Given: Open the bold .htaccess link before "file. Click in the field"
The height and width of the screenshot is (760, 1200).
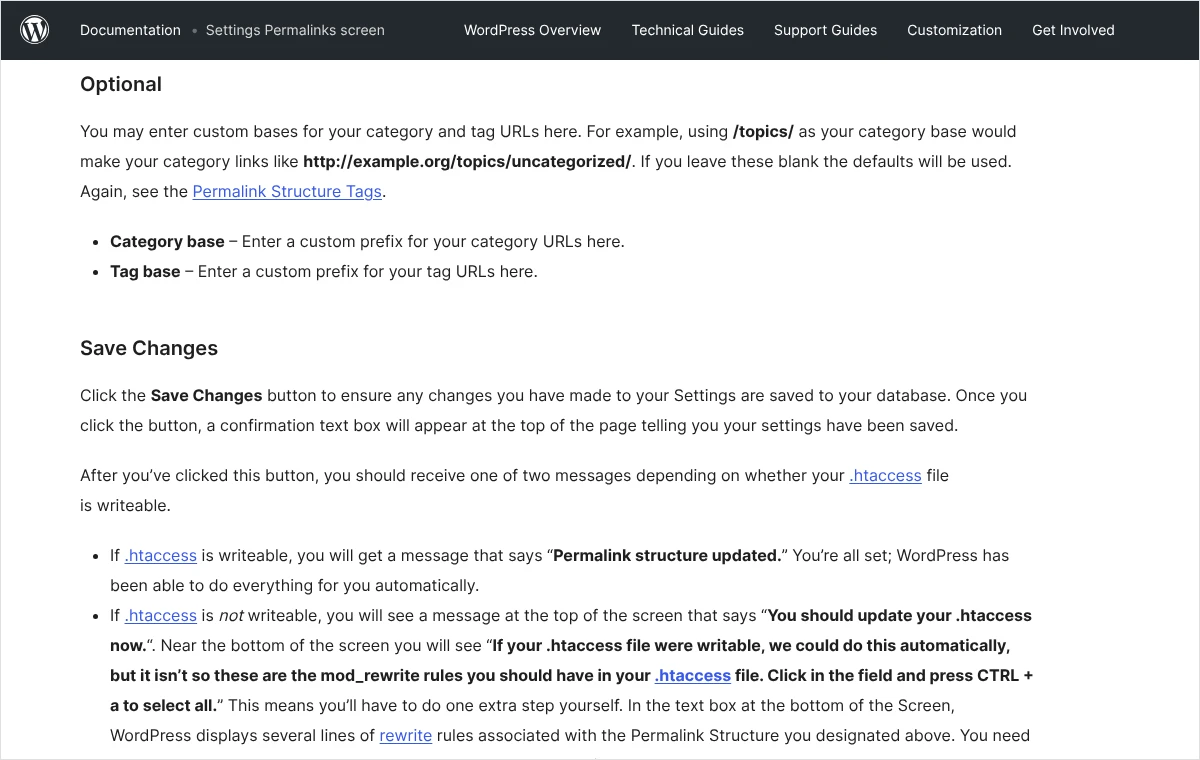Looking at the screenshot, I should (693, 675).
